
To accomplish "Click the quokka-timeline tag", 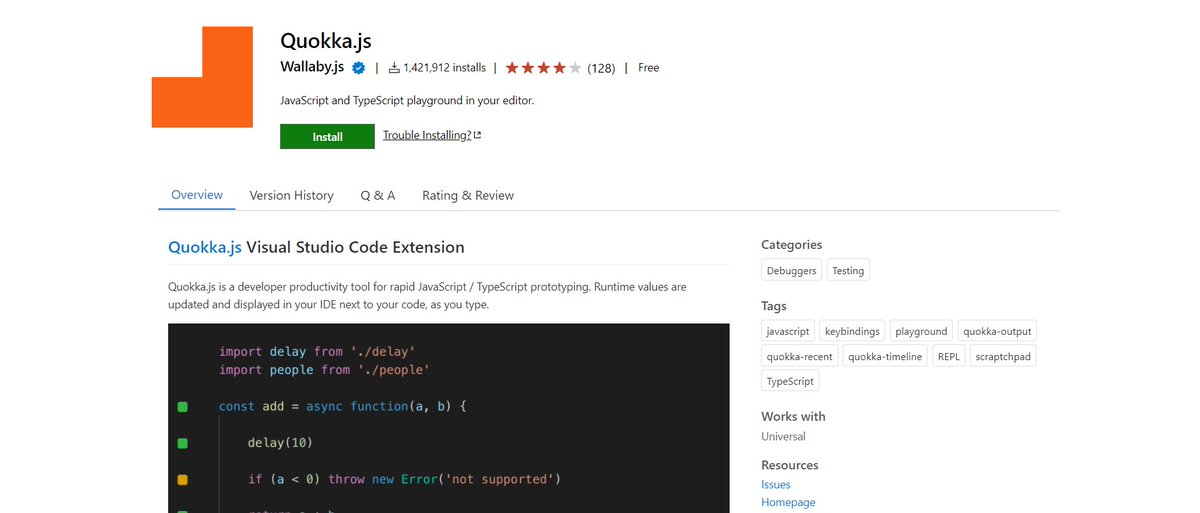I will coord(886,356).
